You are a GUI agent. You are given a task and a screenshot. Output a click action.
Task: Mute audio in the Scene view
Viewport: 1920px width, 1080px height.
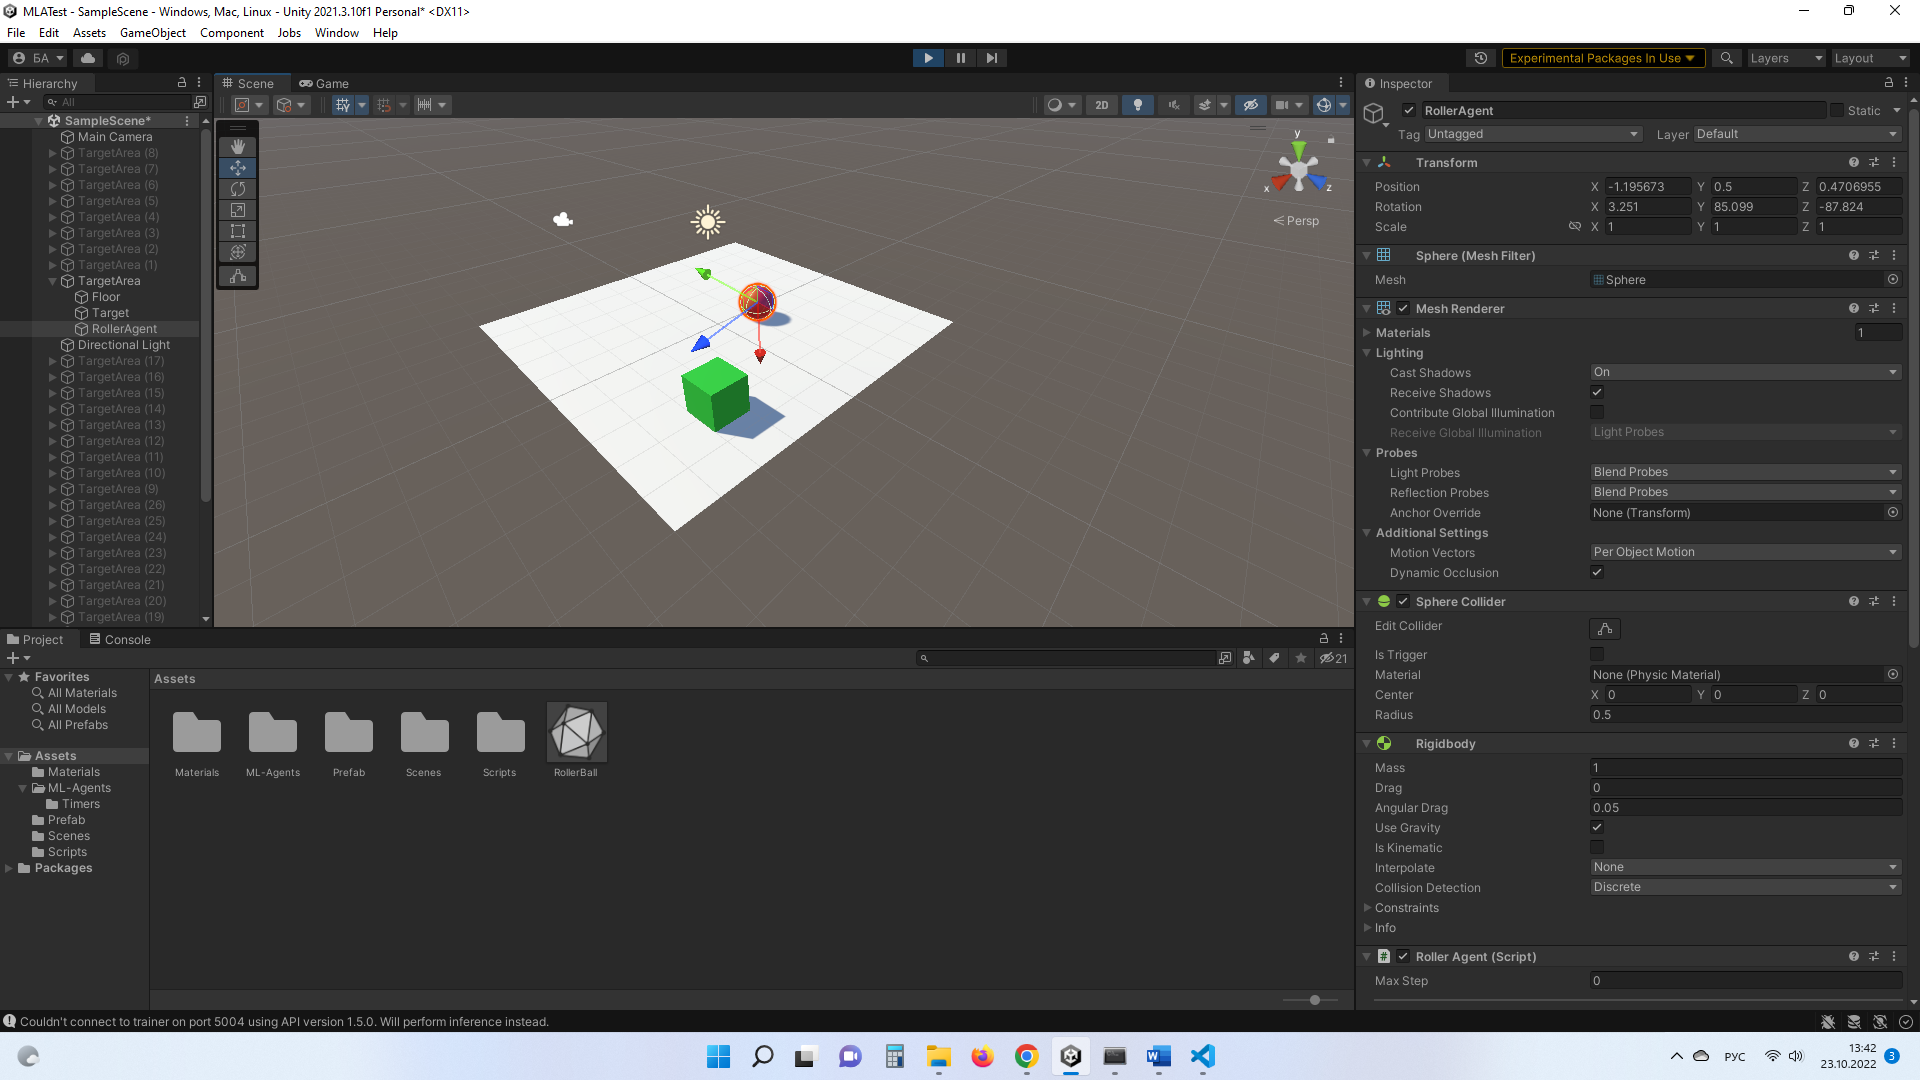click(x=1173, y=105)
